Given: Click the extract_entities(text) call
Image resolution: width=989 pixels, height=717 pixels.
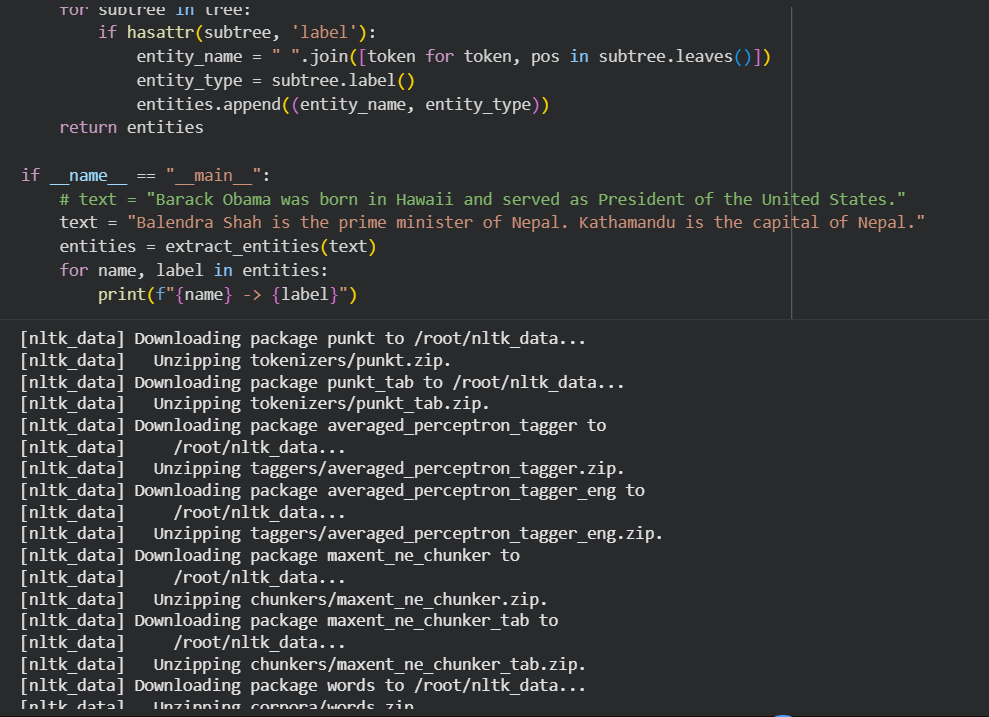Looking at the screenshot, I should click(271, 247).
